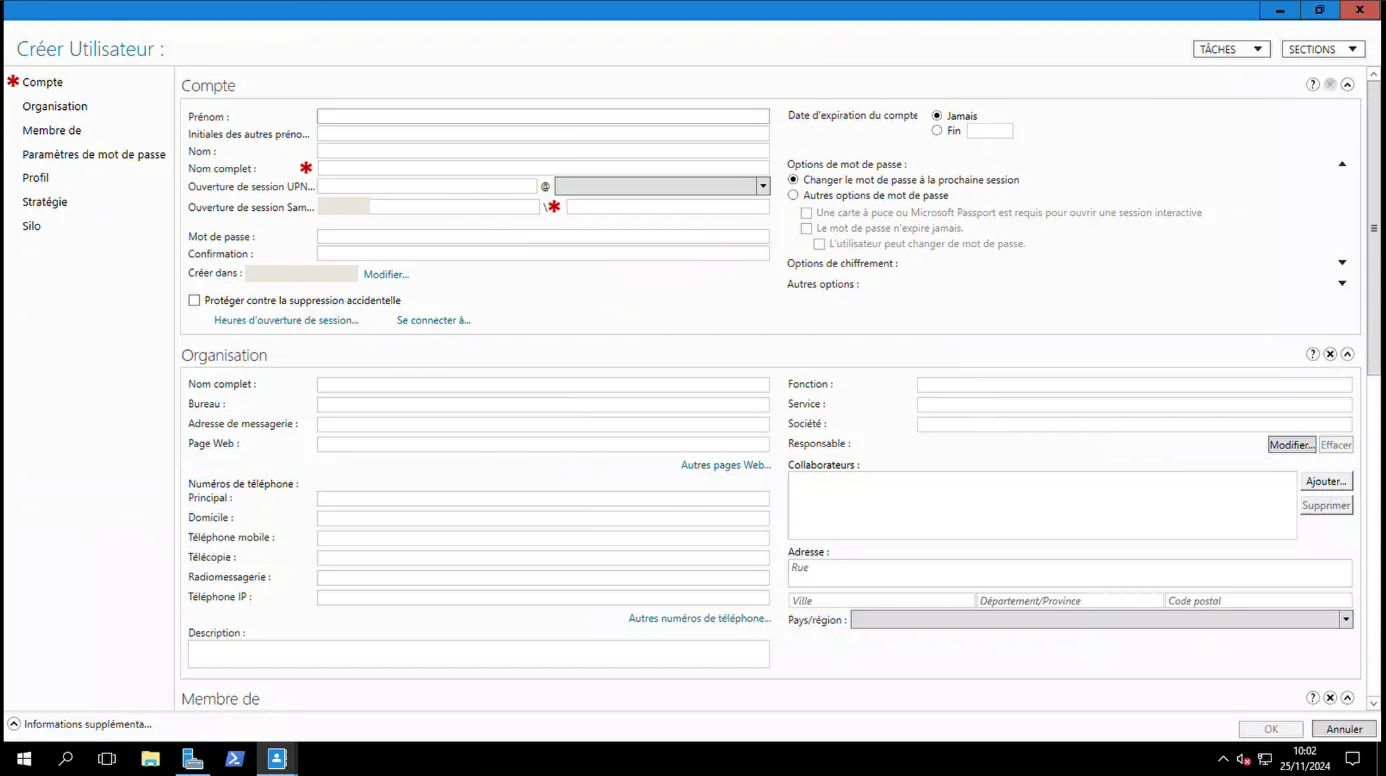This screenshot has height=776, width=1386.
Task: Open Se connecter à link
Action: (x=434, y=321)
